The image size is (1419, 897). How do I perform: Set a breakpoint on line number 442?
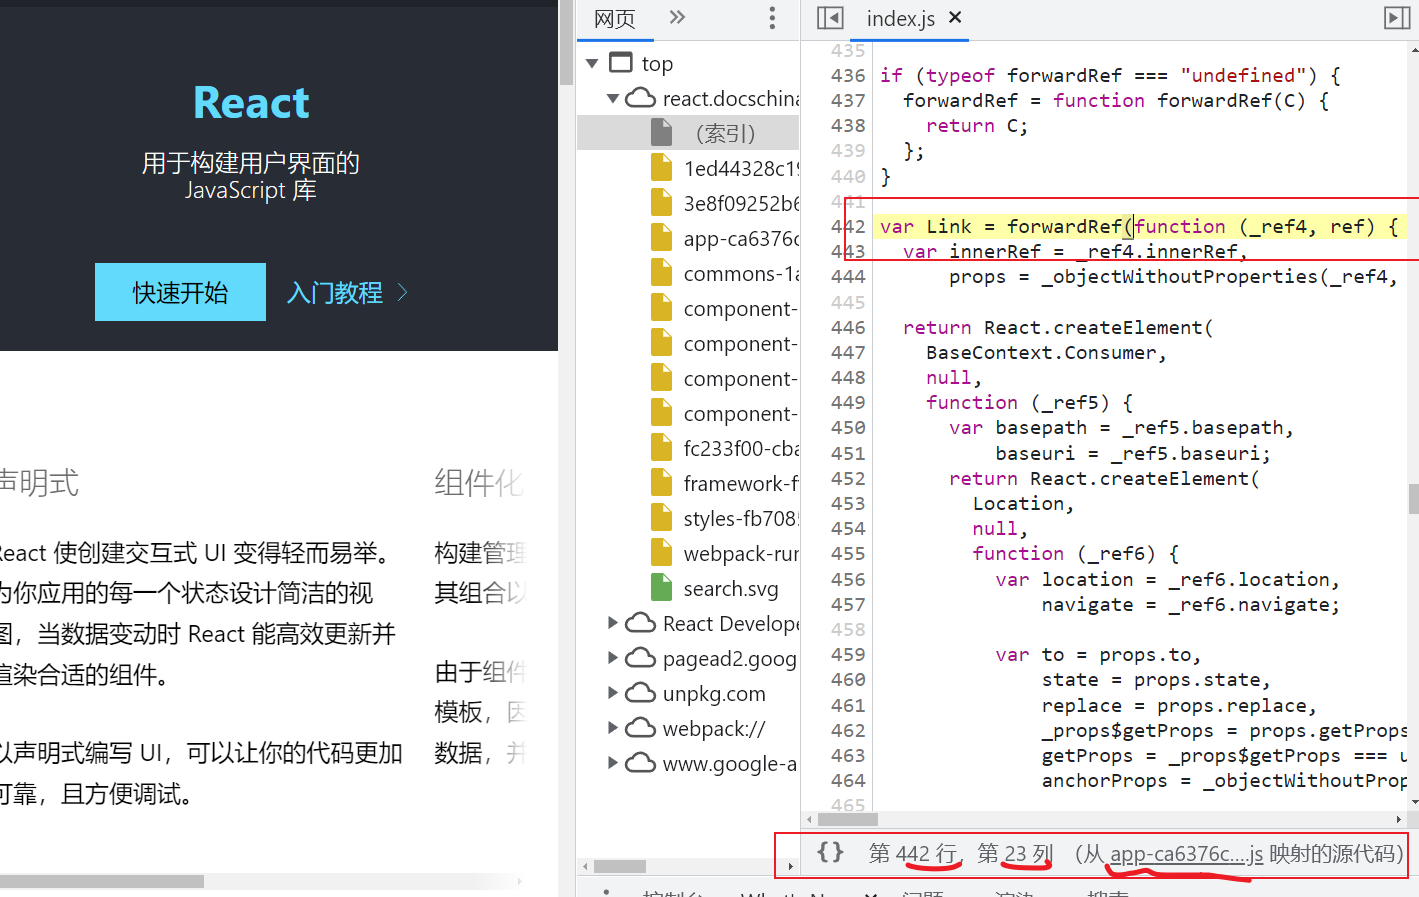848,226
